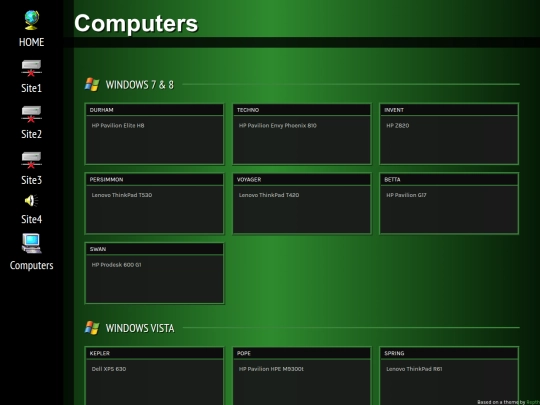This screenshot has height=405, width=540.
Task: Click HP Z820 description text
Action: tap(398, 126)
